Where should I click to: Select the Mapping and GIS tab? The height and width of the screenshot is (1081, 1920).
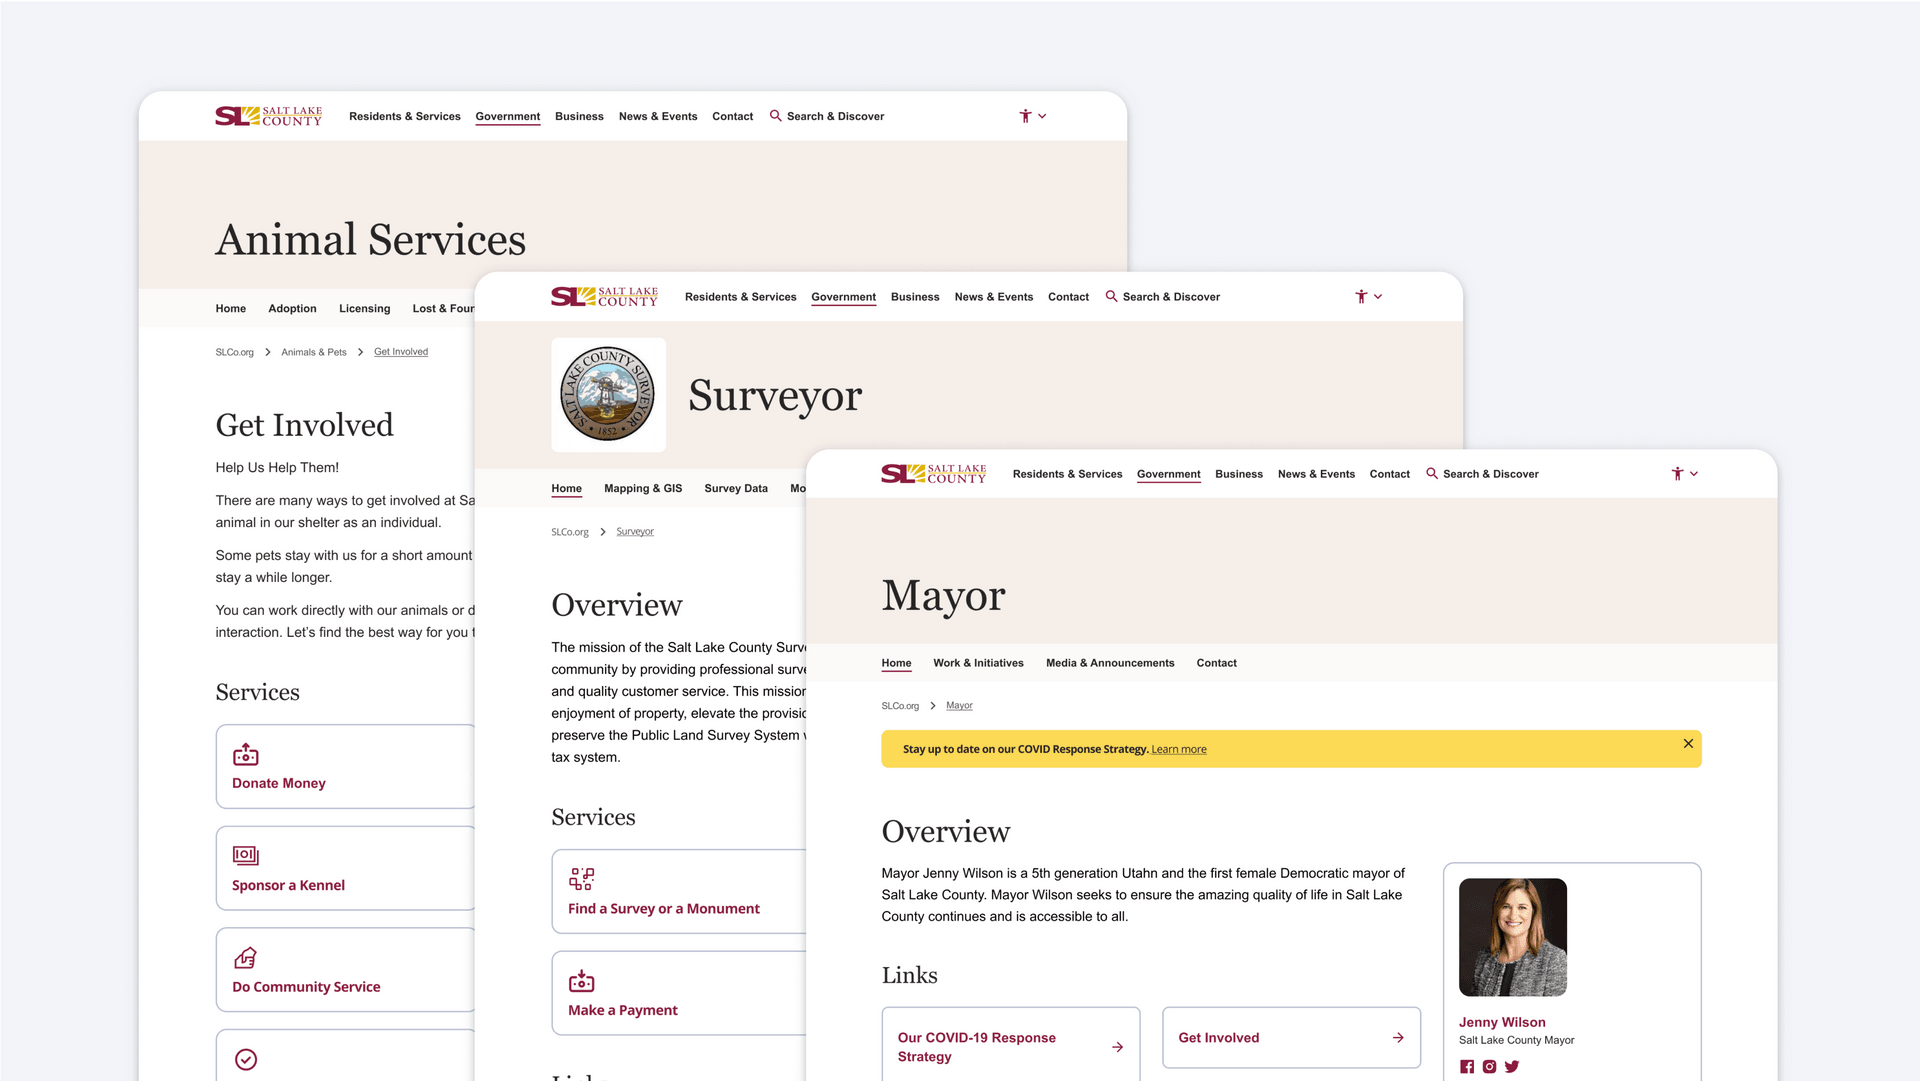tap(644, 488)
